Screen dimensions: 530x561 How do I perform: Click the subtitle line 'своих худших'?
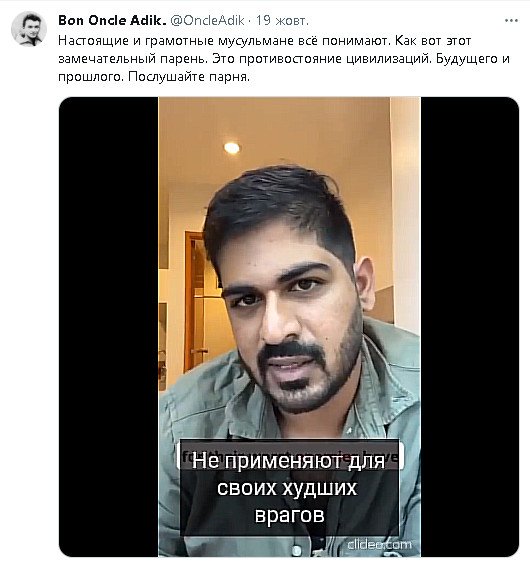pos(287,487)
